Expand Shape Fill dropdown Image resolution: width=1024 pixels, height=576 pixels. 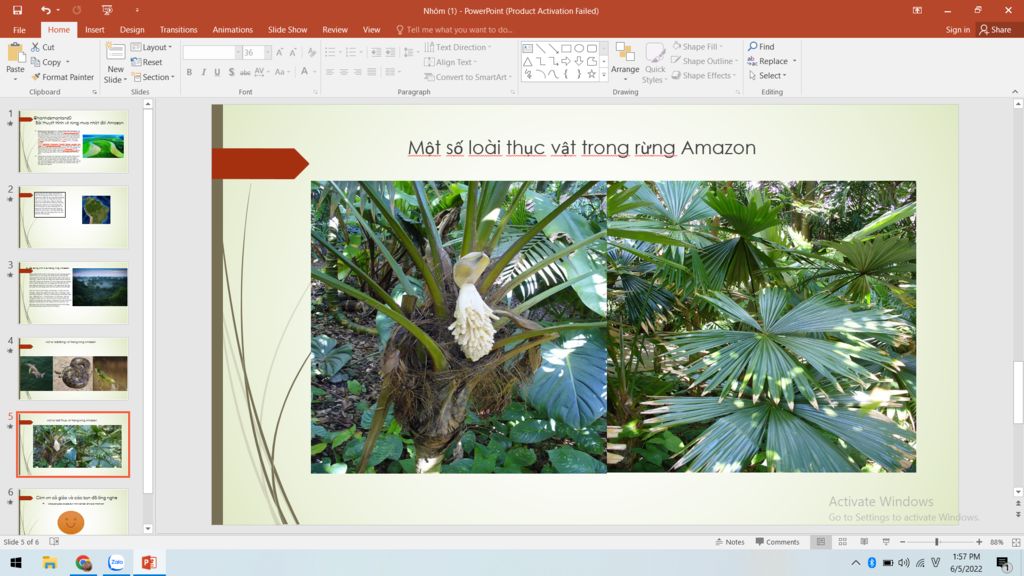click(x=697, y=46)
